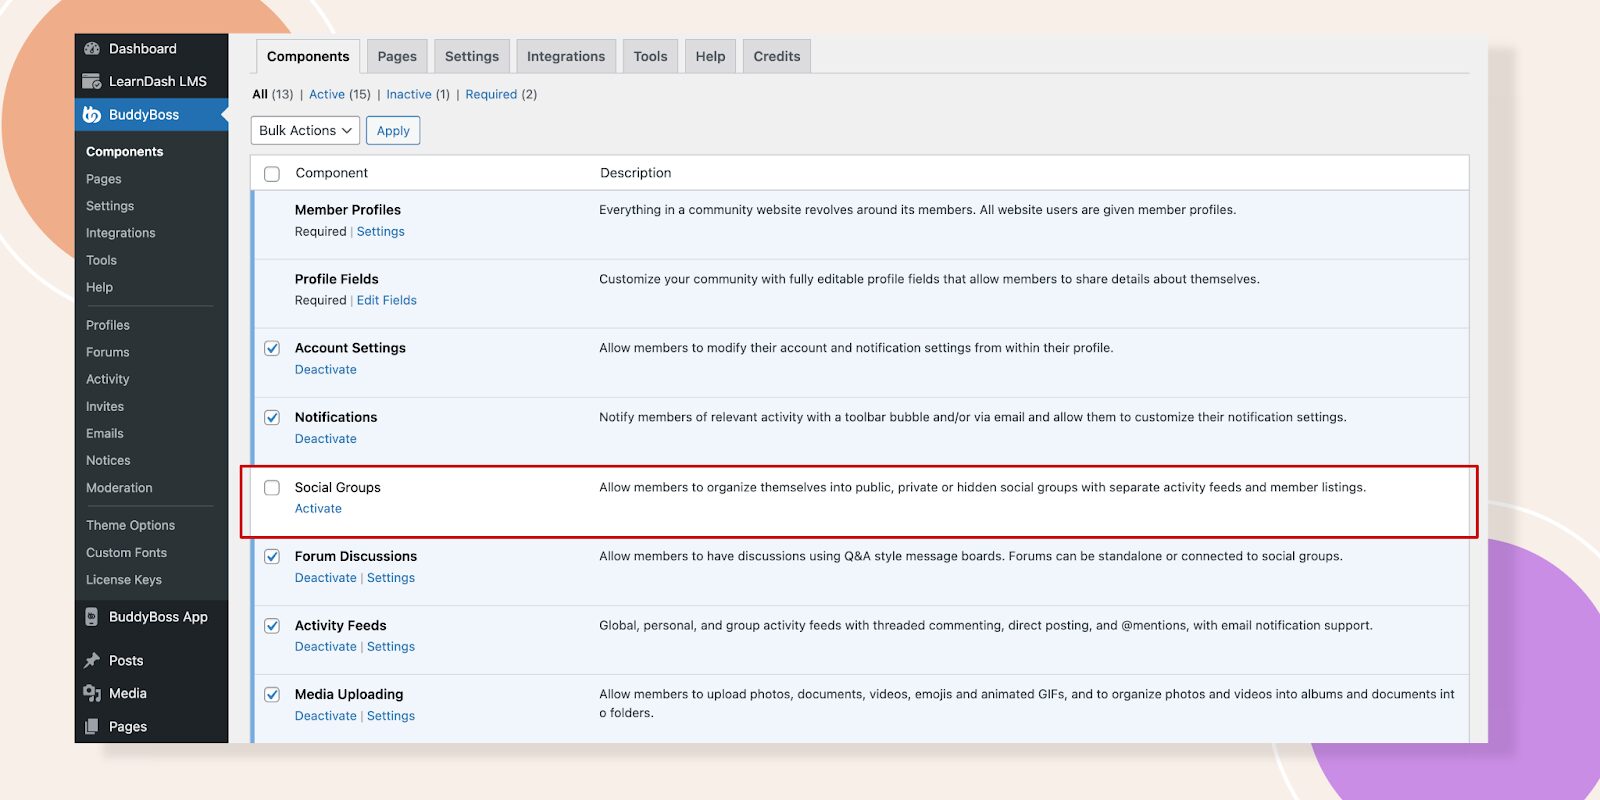
Task: Switch to the Integrations tab
Action: (x=566, y=57)
